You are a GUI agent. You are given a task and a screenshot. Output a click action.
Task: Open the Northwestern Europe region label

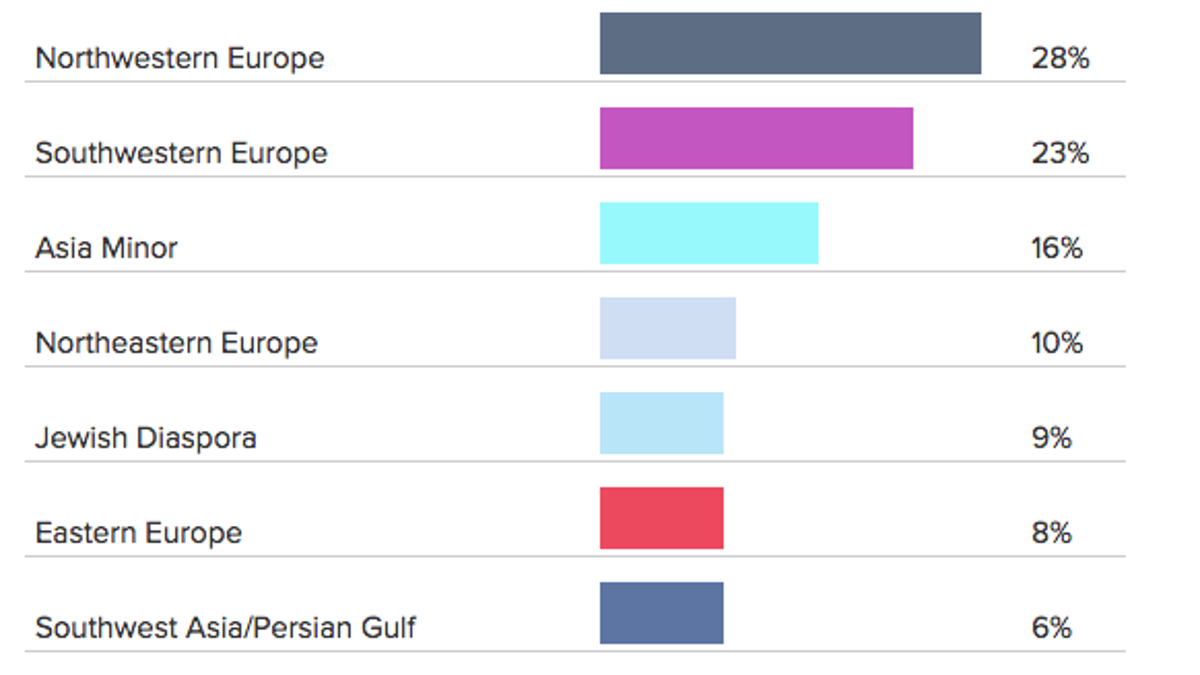tap(180, 58)
